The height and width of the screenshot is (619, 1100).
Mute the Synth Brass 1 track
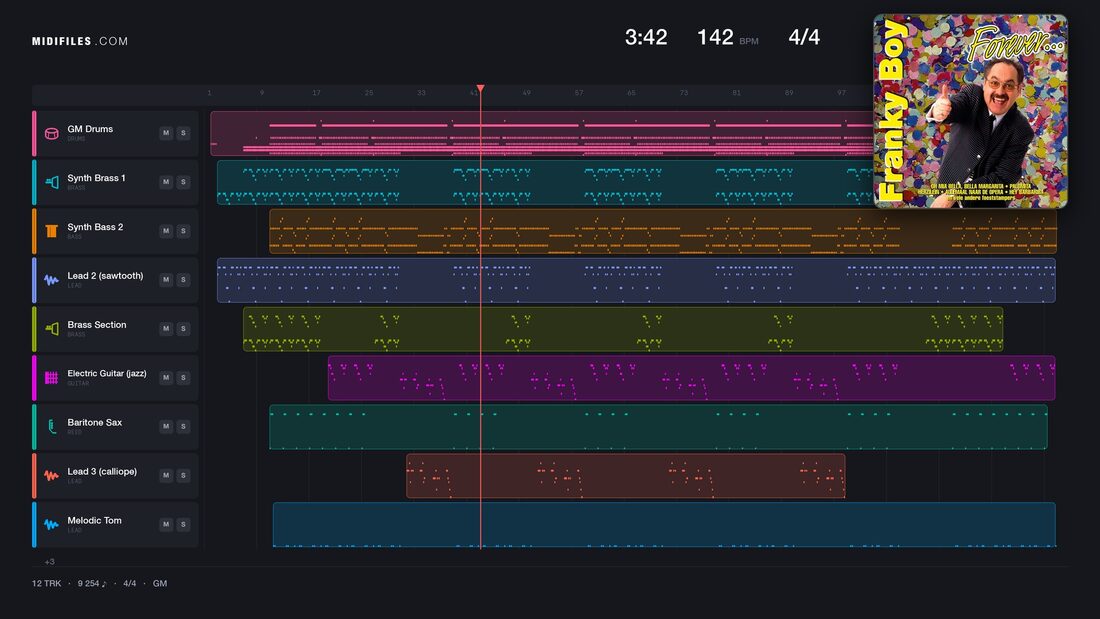(x=166, y=182)
